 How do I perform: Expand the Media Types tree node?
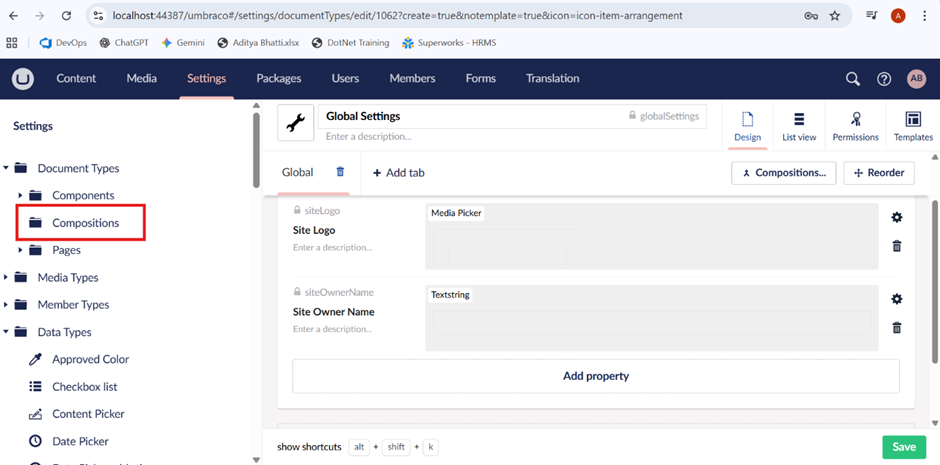(x=7, y=278)
